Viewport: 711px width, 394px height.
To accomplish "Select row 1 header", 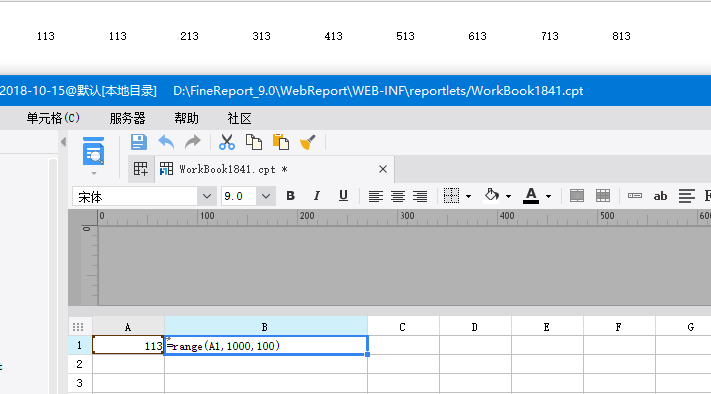I will (79, 345).
